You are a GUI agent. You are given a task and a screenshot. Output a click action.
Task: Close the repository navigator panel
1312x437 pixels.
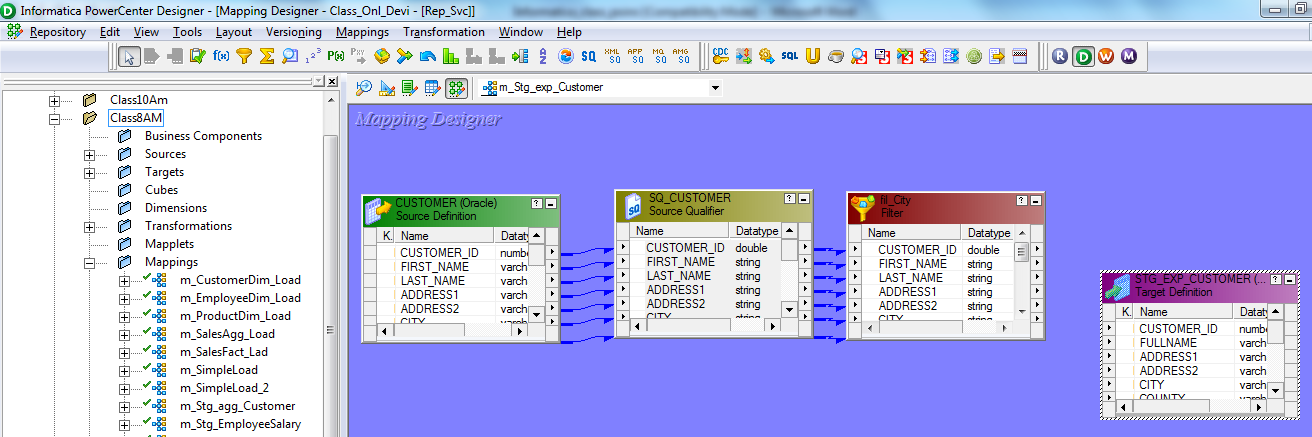pos(332,81)
